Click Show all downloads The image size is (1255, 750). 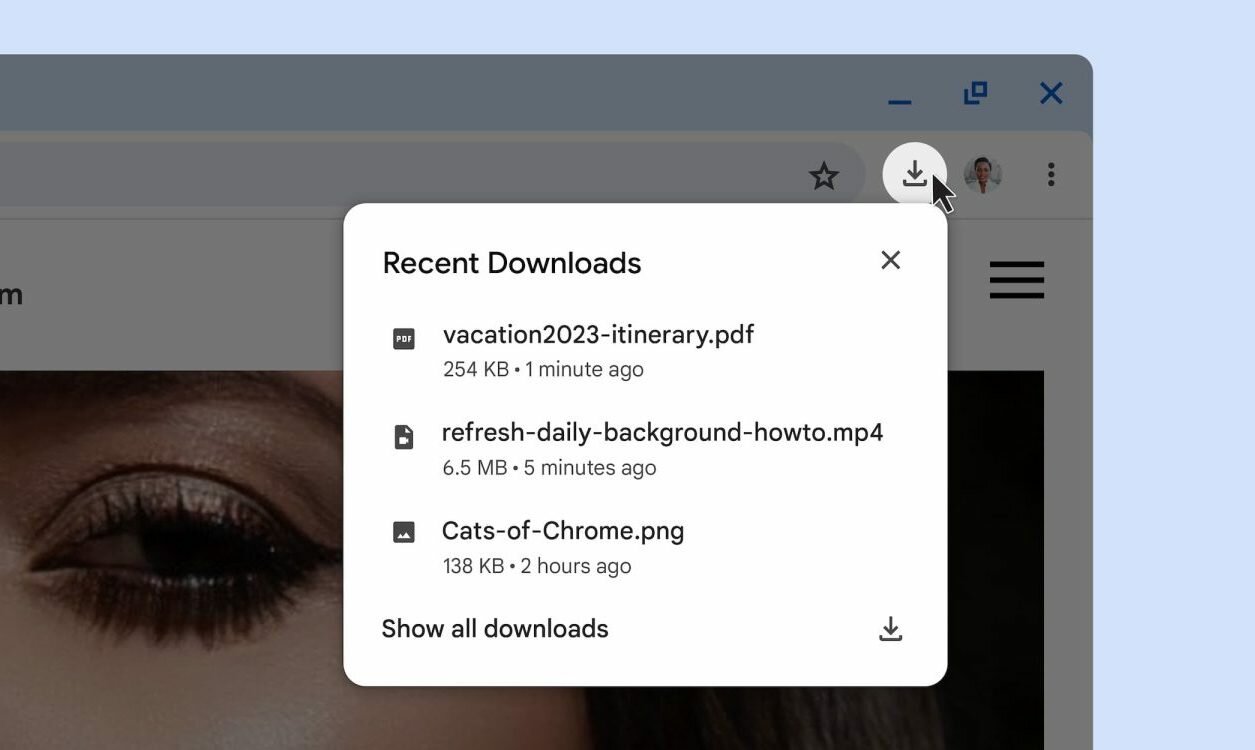coord(495,628)
